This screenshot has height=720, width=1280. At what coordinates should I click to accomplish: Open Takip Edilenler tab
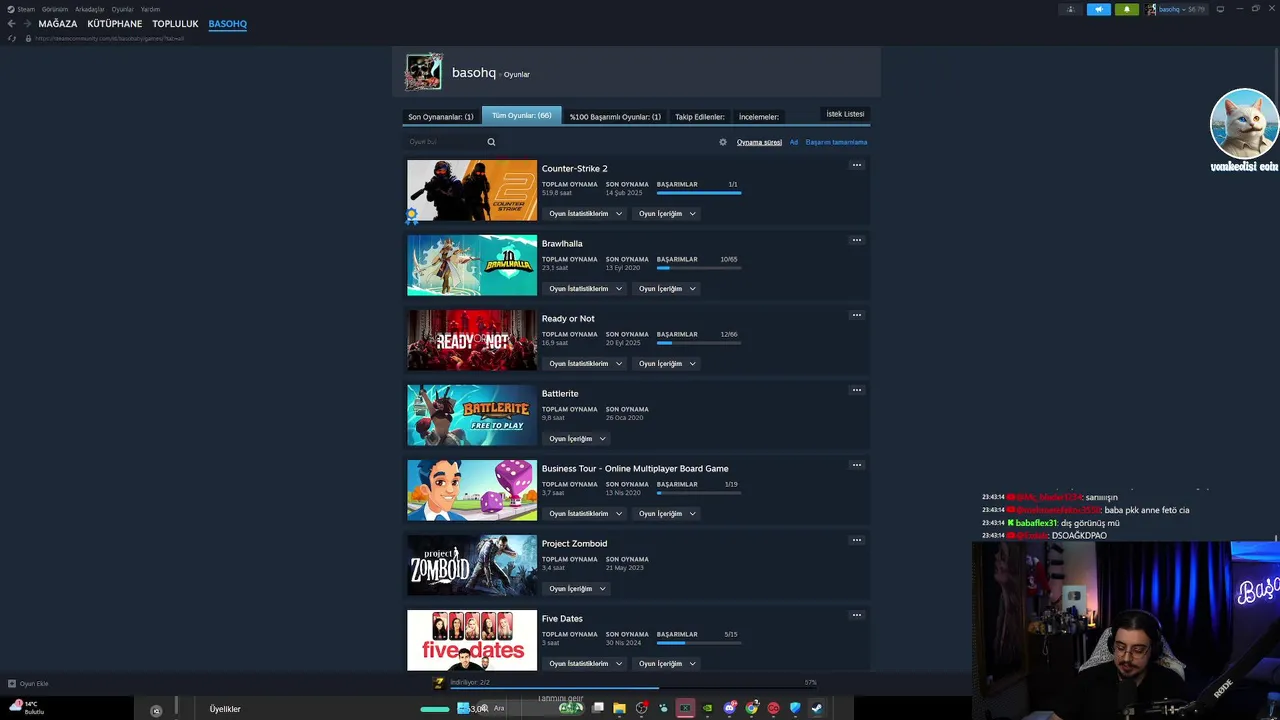[x=700, y=117]
